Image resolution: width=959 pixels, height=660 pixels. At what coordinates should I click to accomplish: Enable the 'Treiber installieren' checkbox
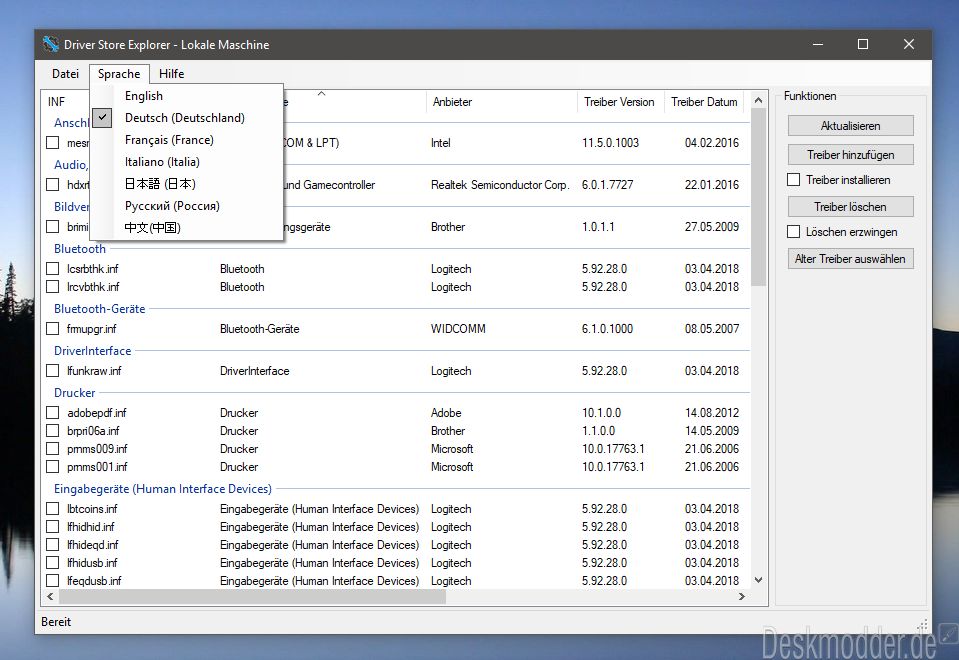pos(794,180)
